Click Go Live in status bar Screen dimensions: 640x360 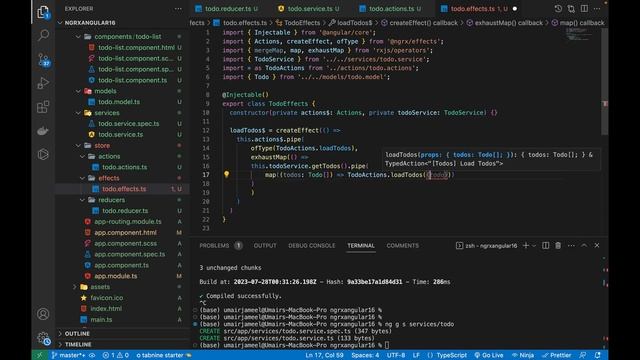489,355
